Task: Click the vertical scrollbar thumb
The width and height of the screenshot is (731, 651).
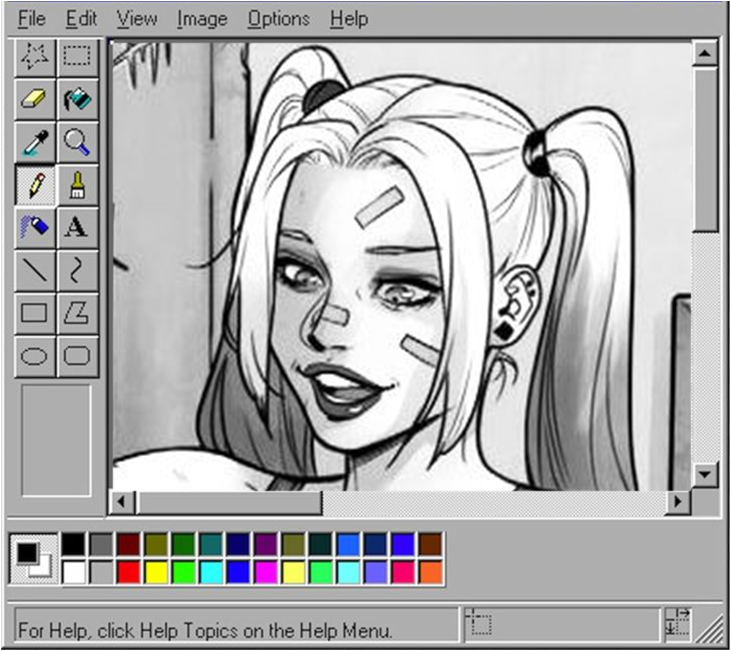Action: coord(705,149)
